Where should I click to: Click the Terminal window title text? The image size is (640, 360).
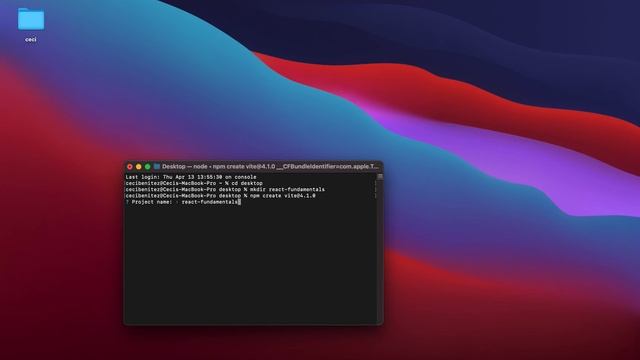pos(270,167)
